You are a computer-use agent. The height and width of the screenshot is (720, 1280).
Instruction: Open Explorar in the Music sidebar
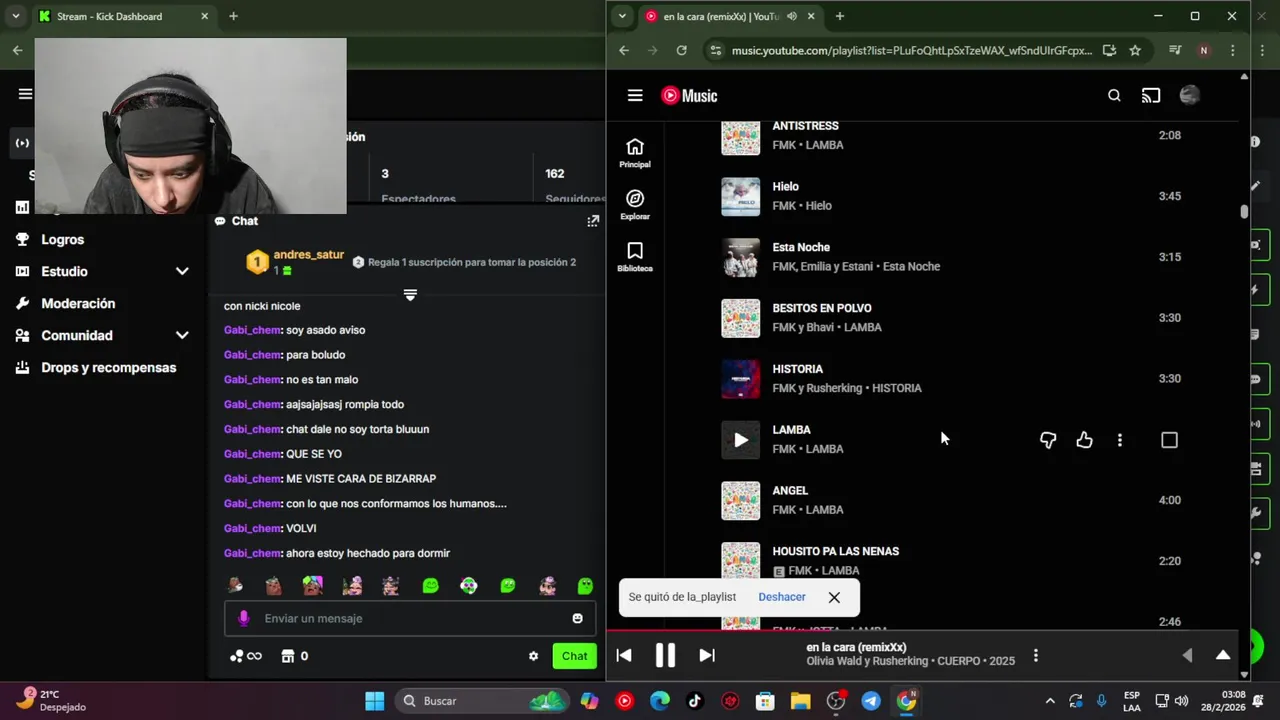[635, 205]
